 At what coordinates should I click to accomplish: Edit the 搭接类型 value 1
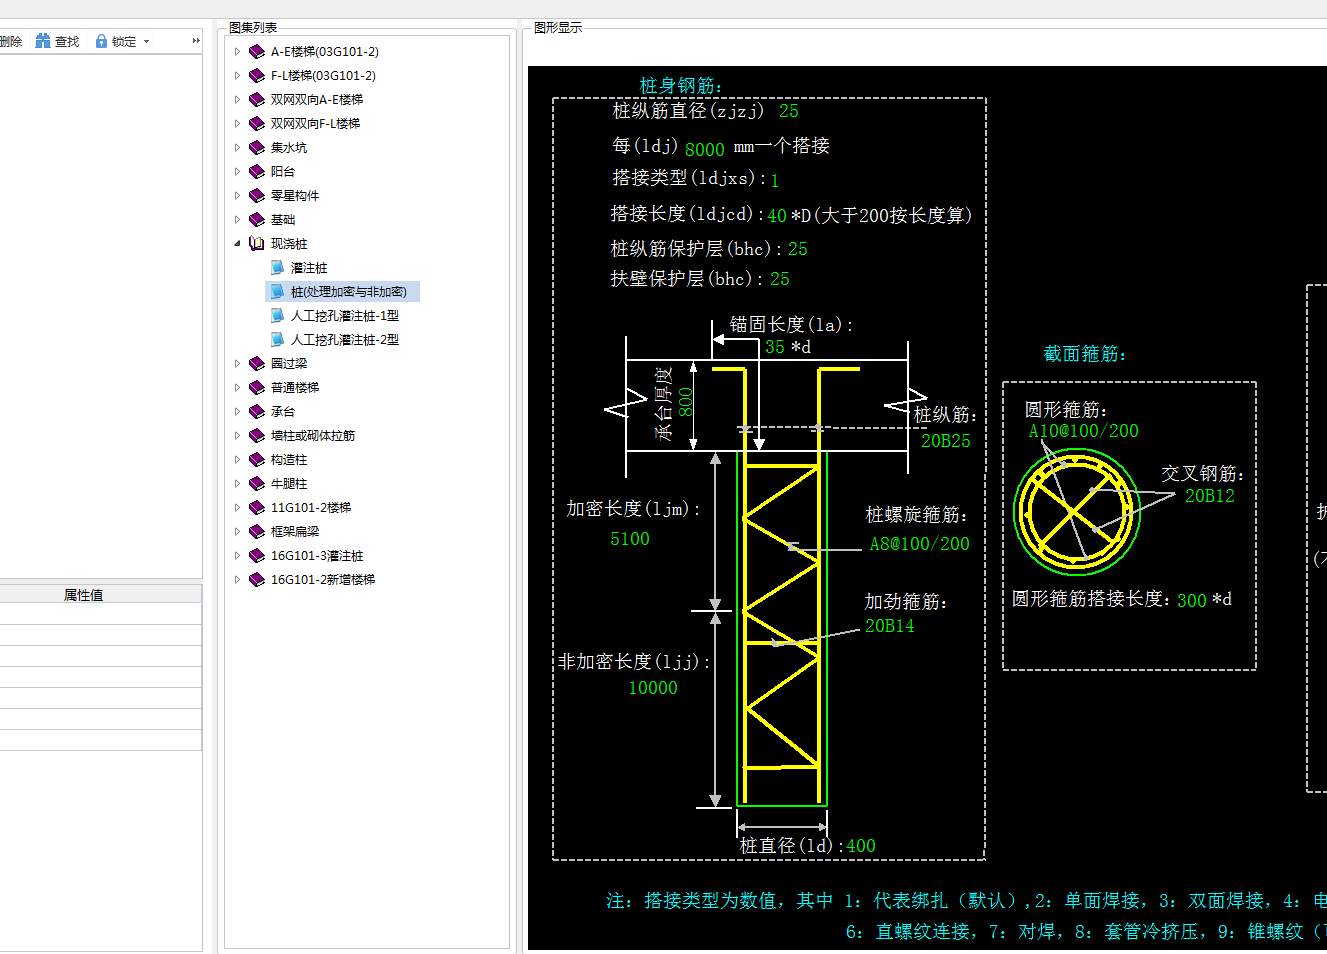[x=775, y=181]
